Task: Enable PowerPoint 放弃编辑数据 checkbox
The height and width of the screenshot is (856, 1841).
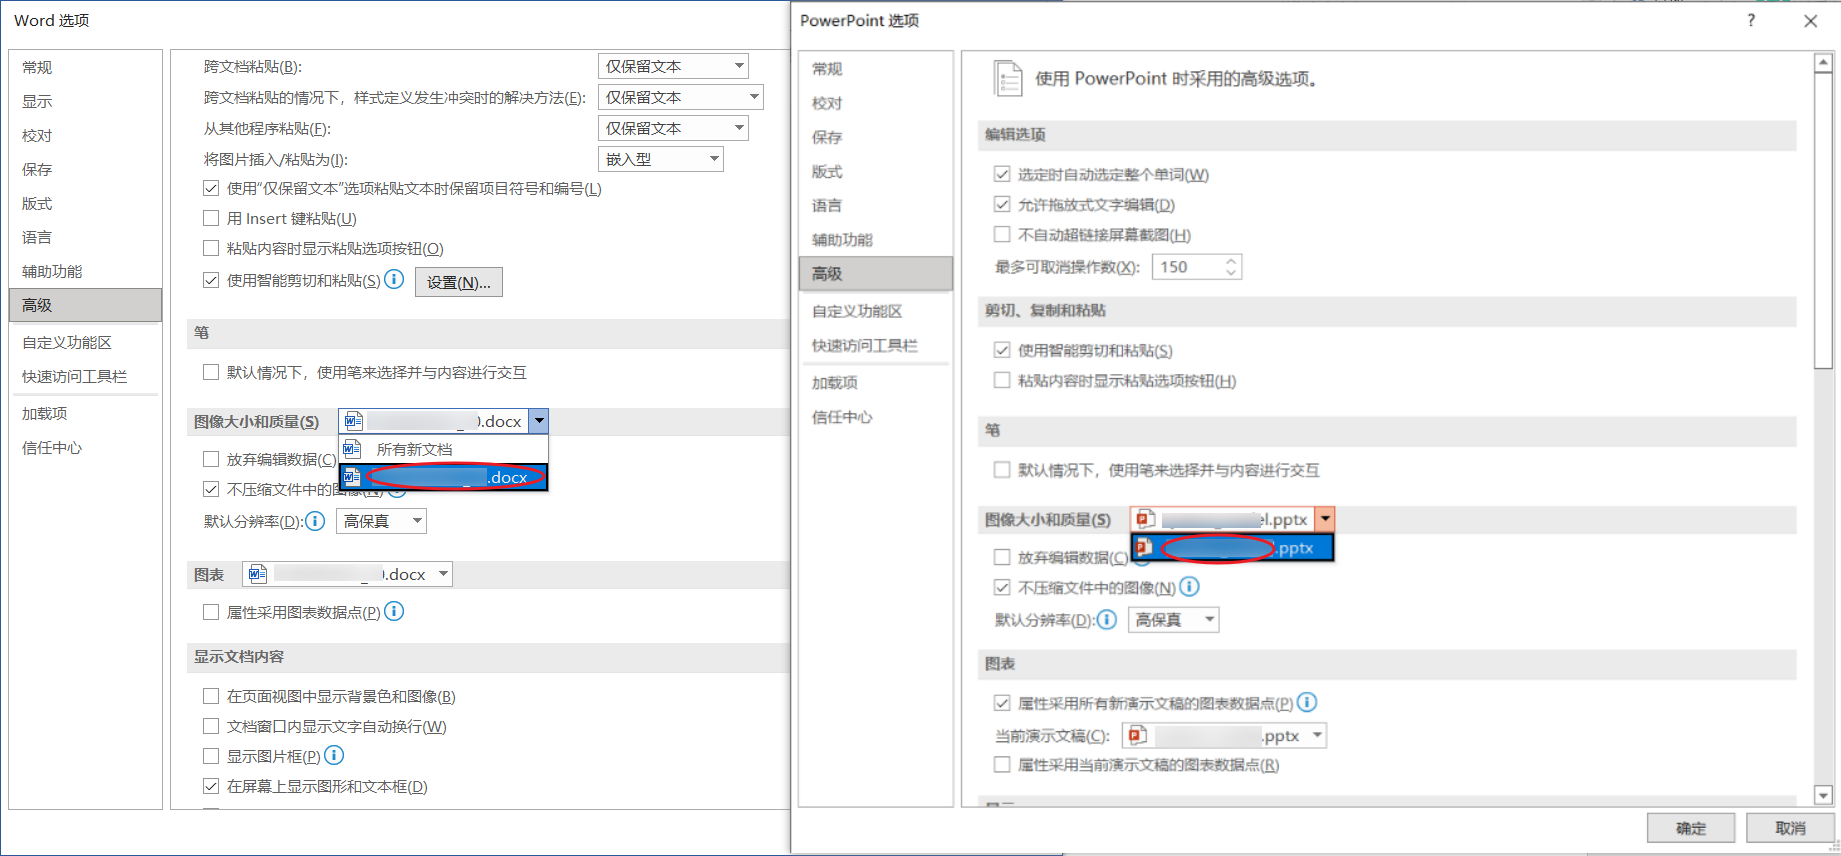Action: [x=1002, y=557]
